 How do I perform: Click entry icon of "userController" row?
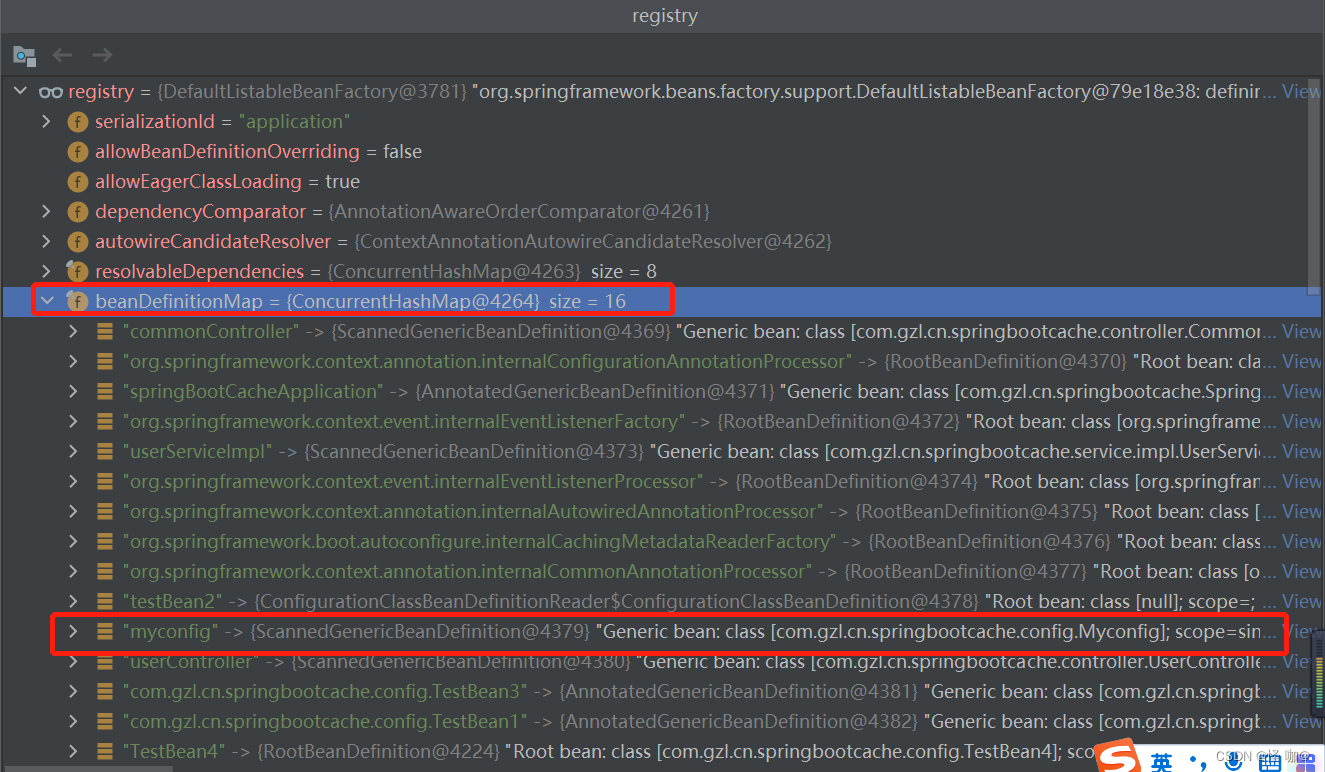pos(104,662)
